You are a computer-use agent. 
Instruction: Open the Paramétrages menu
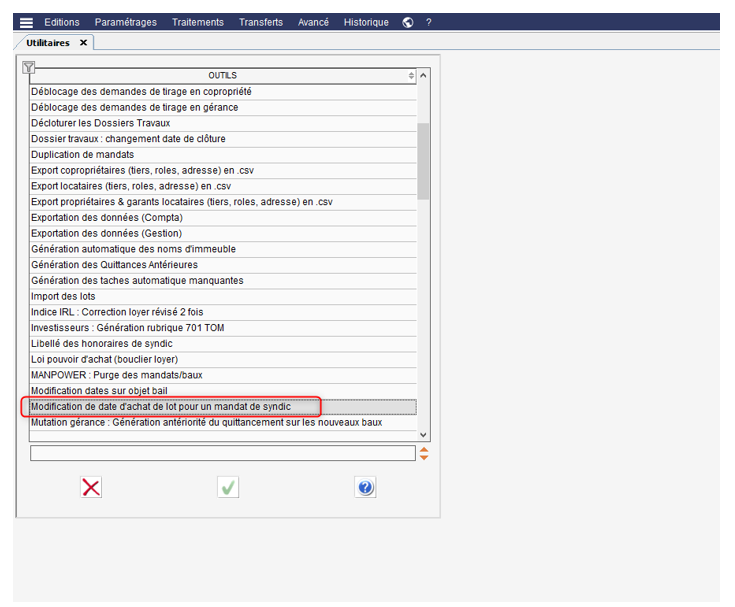pos(125,22)
